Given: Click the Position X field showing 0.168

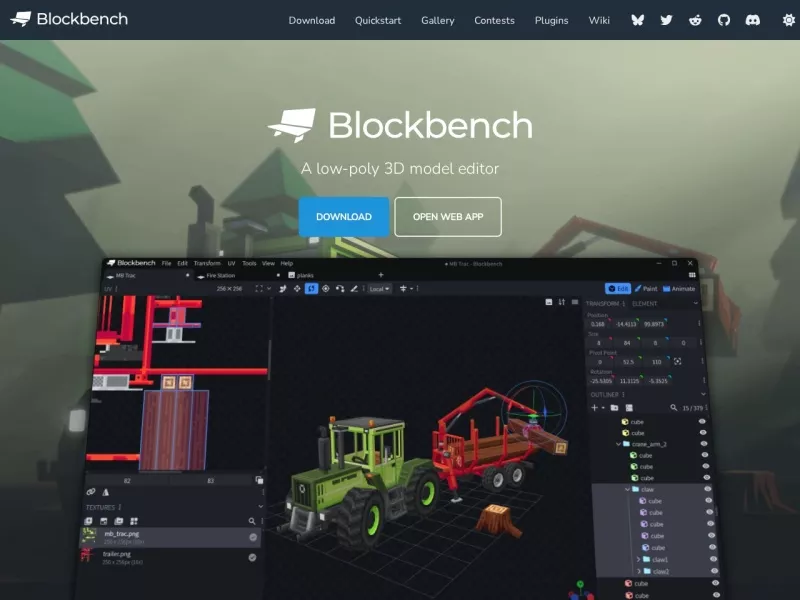Looking at the screenshot, I should click(598, 324).
